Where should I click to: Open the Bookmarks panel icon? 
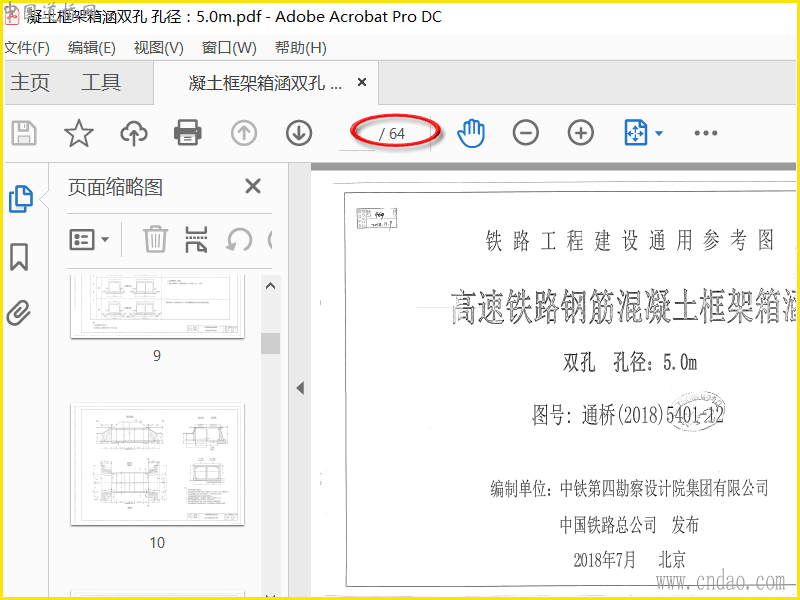point(19,257)
